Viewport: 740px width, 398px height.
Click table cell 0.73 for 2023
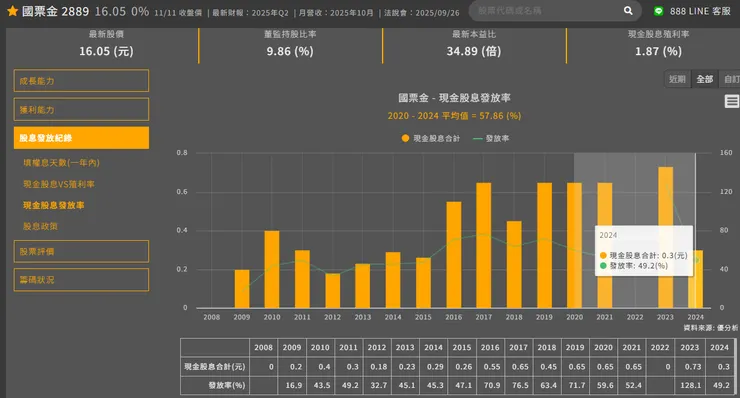point(690,366)
